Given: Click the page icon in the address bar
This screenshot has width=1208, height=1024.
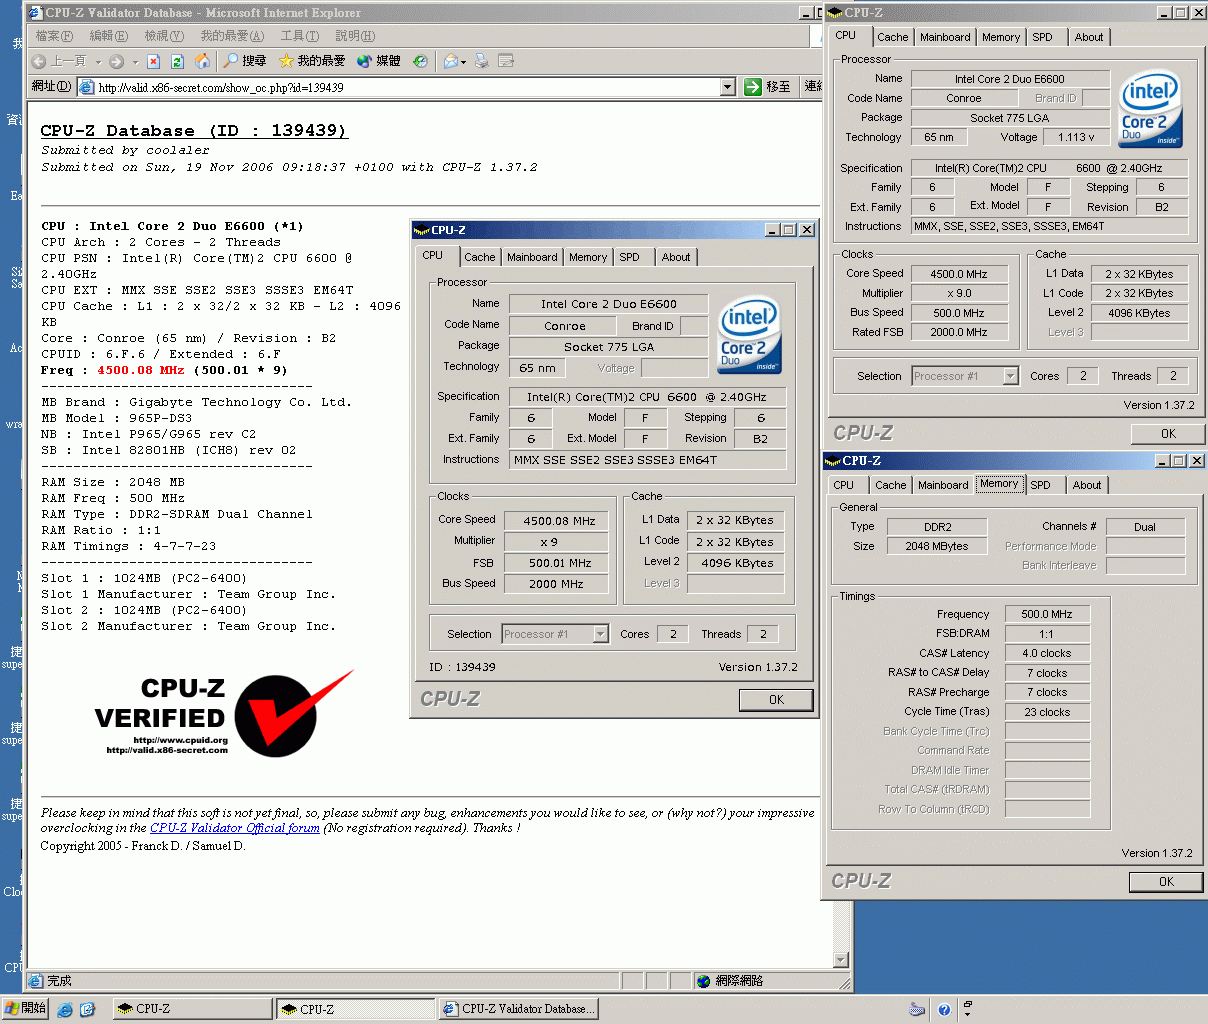Looking at the screenshot, I should click(x=87, y=87).
